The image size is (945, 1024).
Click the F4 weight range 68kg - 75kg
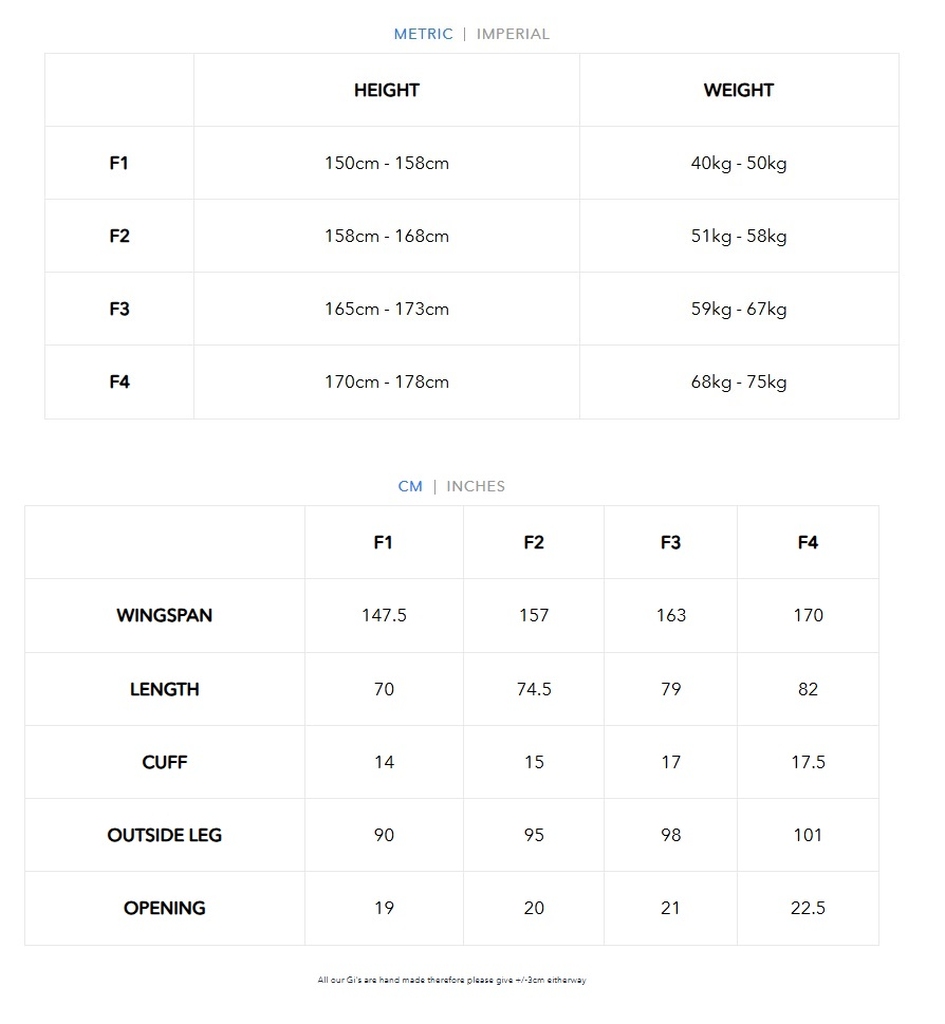click(x=739, y=382)
